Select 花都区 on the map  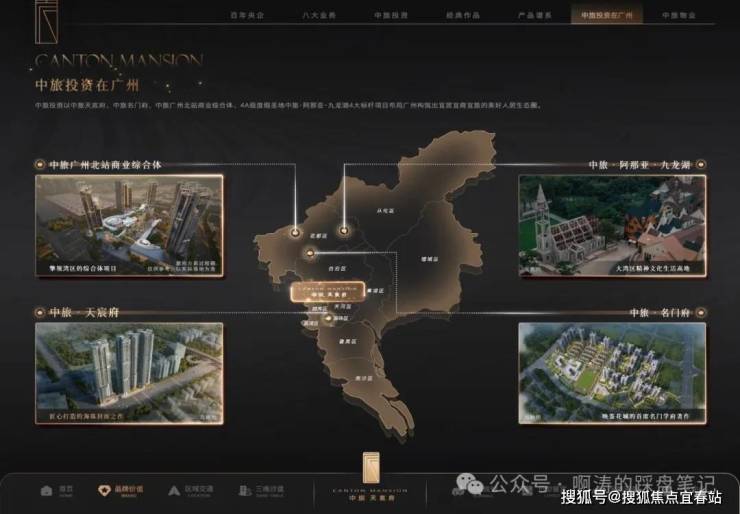tap(318, 235)
